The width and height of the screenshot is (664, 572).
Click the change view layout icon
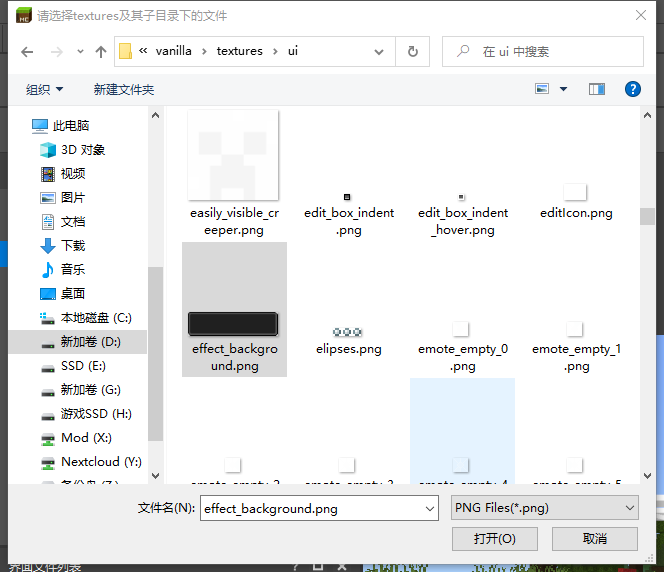543,89
